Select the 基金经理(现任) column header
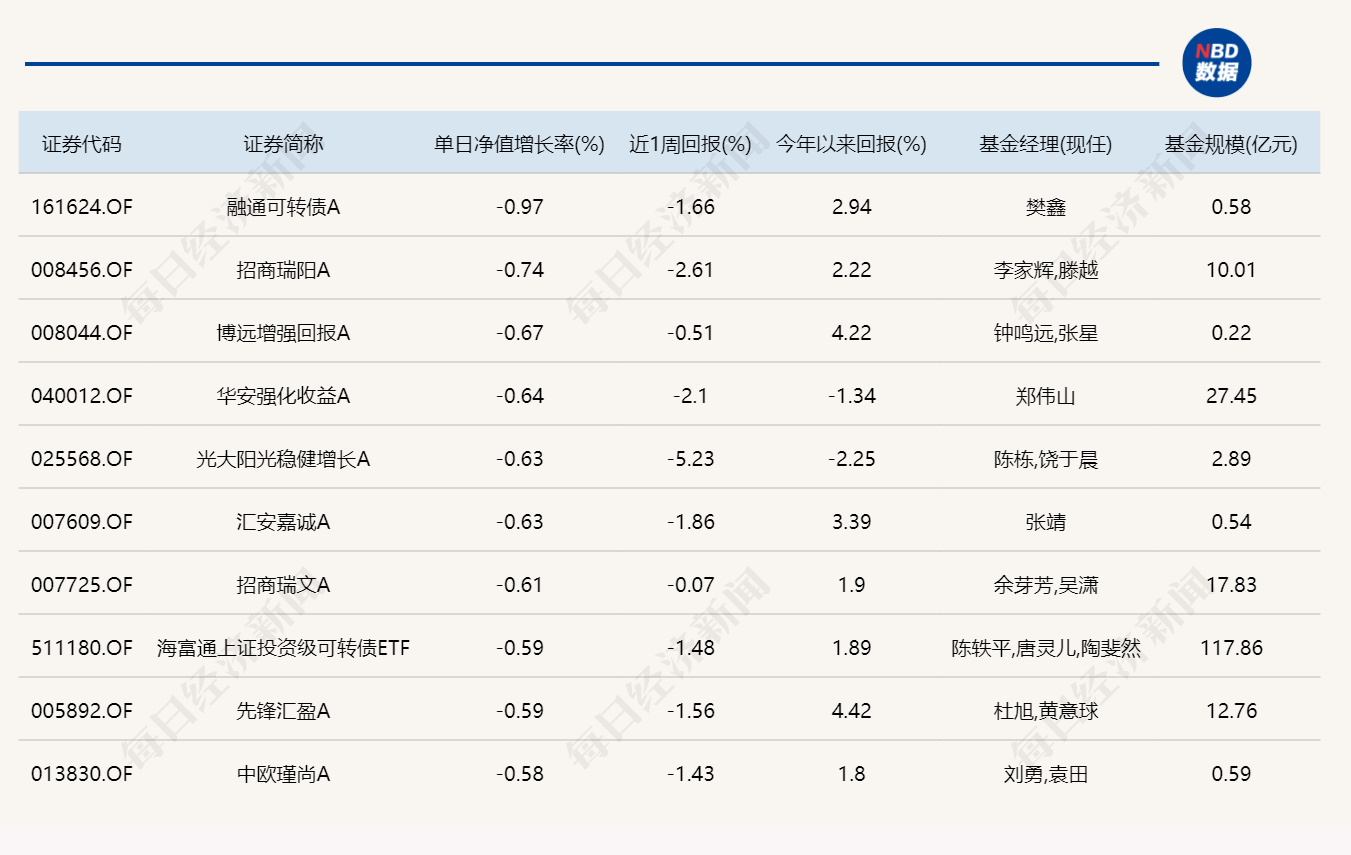 click(x=1046, y=144)
